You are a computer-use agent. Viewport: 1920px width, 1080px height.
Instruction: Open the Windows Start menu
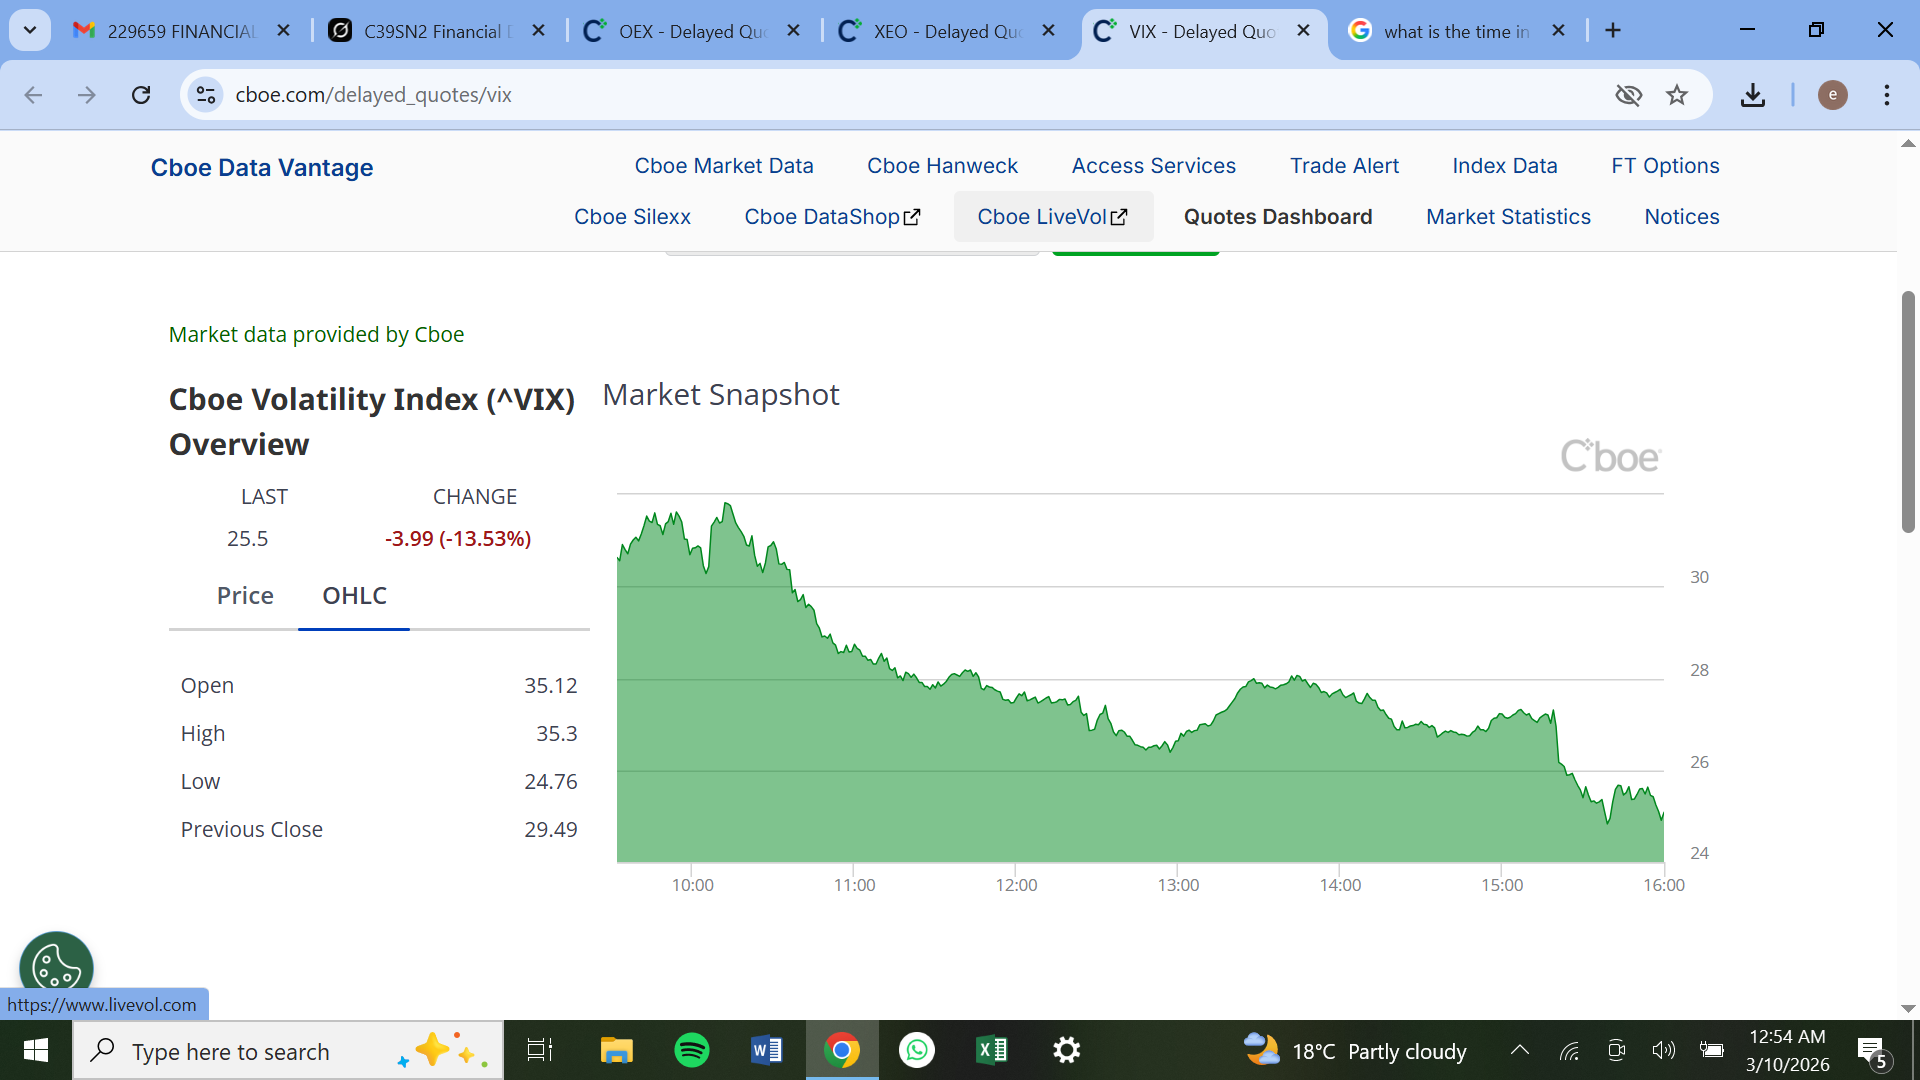tap(36, 1050)
